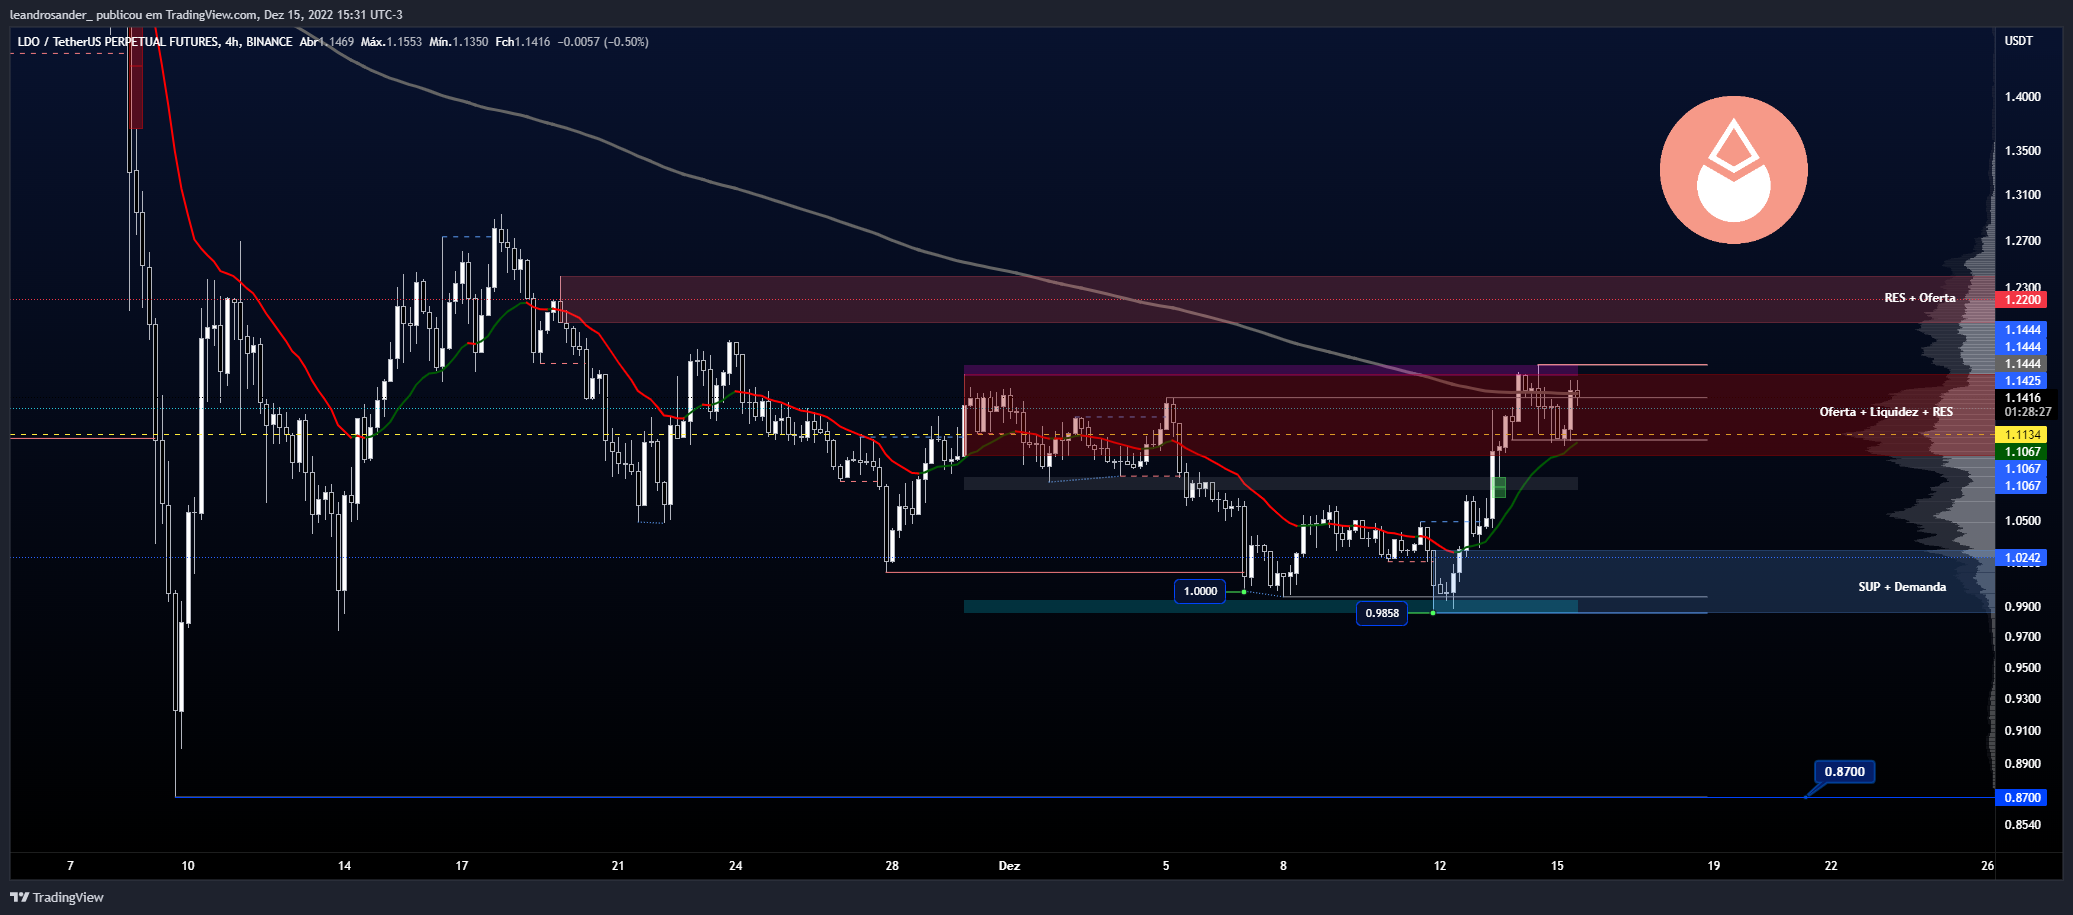Click the Mín.1.1350 value in the legend
The height and width of the screenshot is (915, 2073).
click(459, 42)
